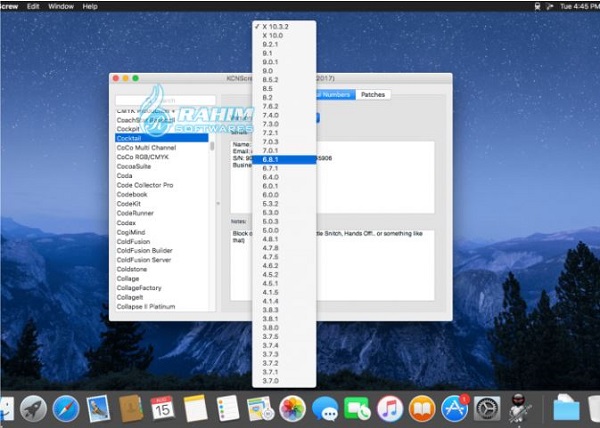
Task: Open the Calendar app in dock
Action: 162,408
